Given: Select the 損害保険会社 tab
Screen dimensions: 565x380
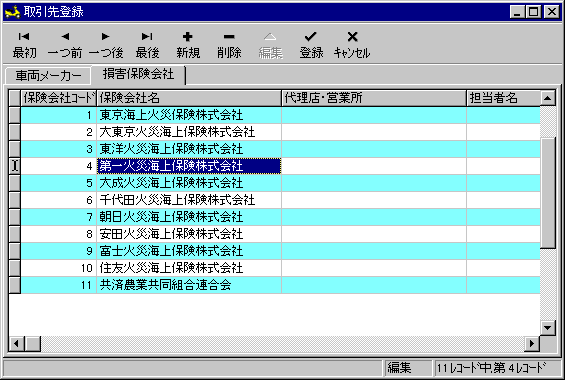Looking at the screenshot, I should pyautogui.click(x=138, y=74).
